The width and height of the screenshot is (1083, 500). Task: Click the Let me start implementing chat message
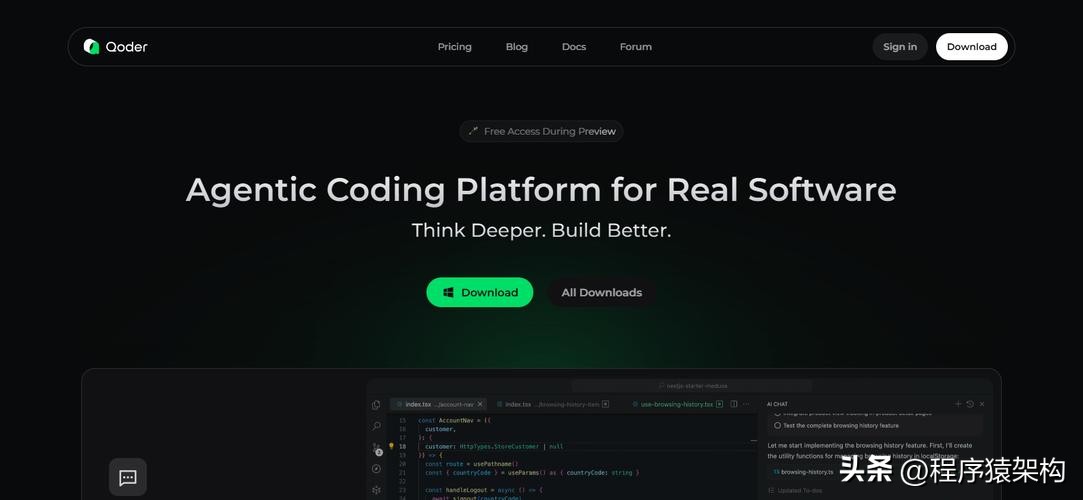tap(870, 450)
